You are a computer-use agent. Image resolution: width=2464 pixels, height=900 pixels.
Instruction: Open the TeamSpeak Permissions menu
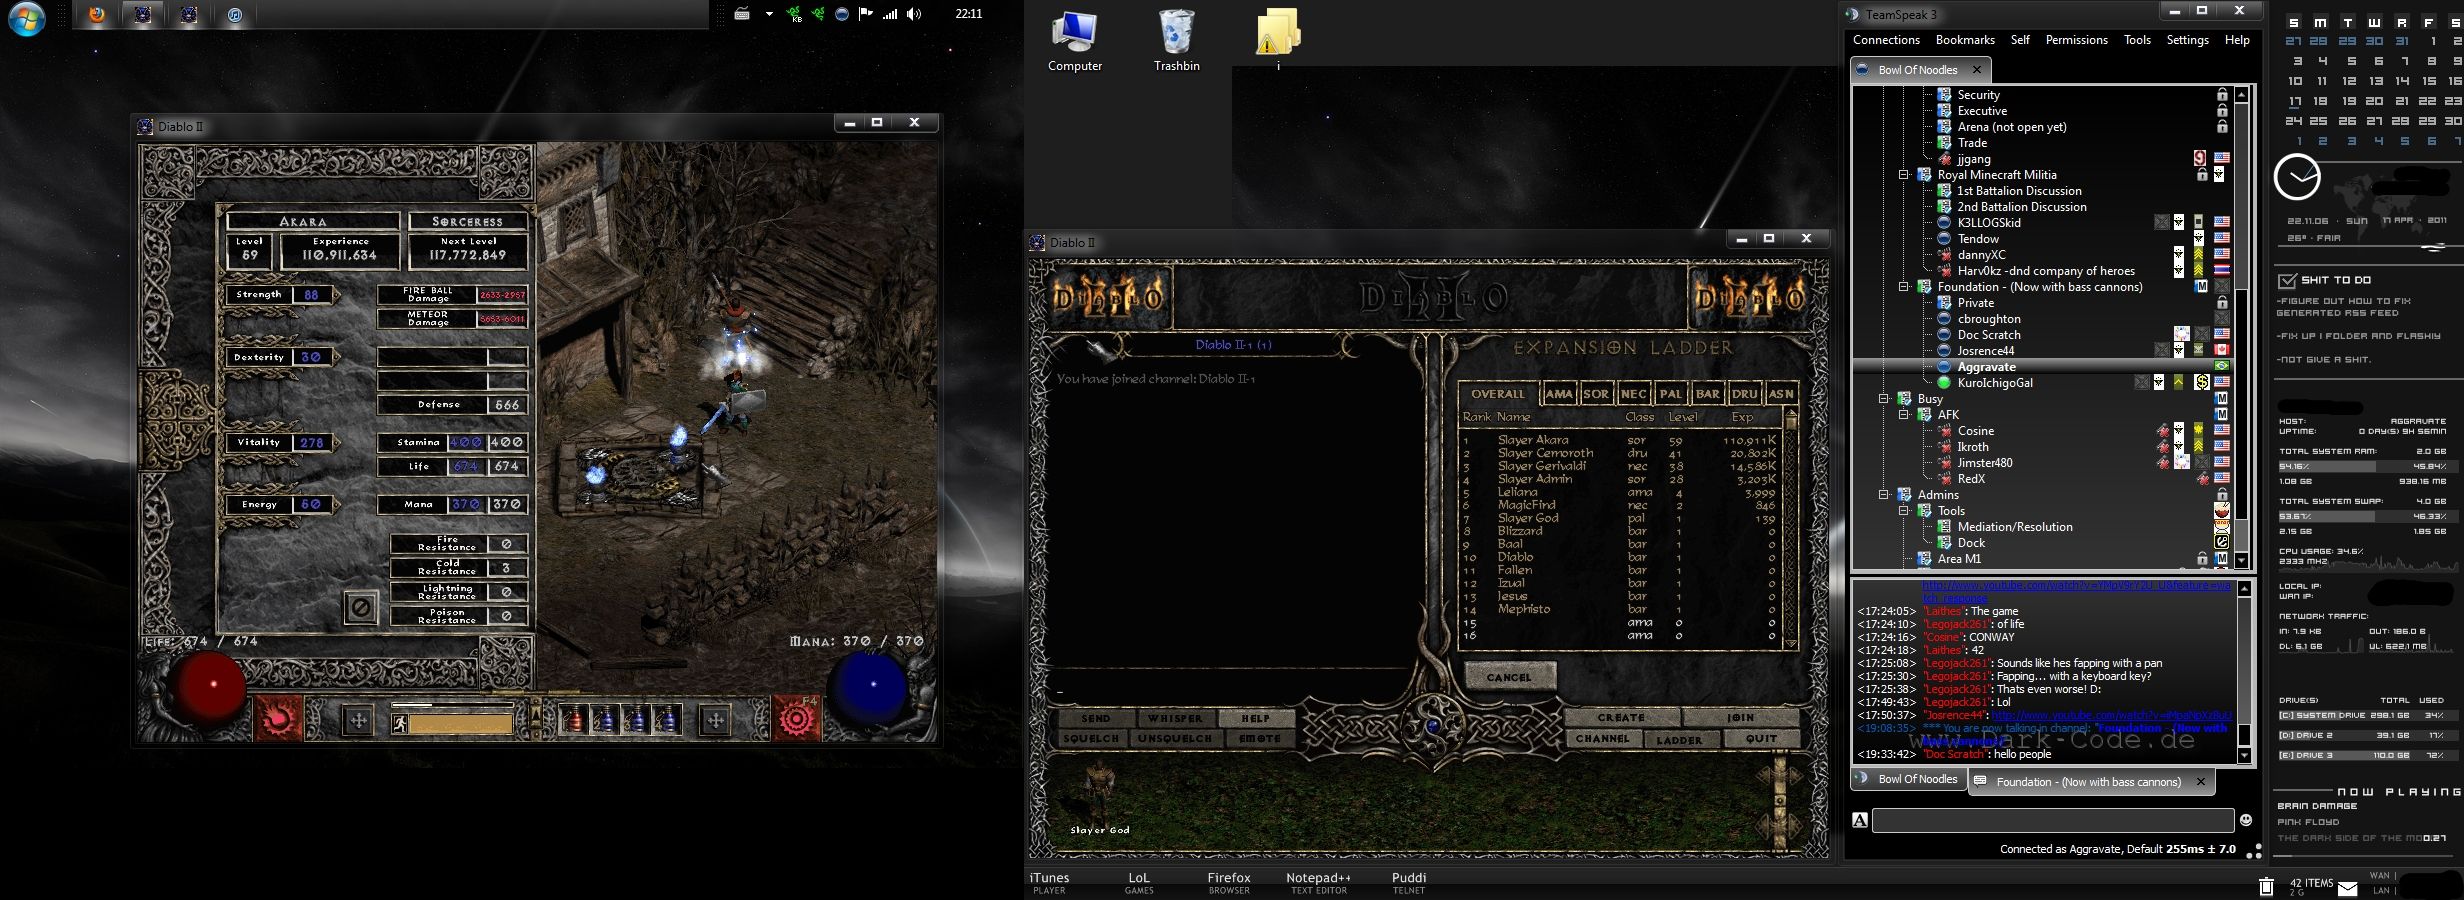[2076, 40]
